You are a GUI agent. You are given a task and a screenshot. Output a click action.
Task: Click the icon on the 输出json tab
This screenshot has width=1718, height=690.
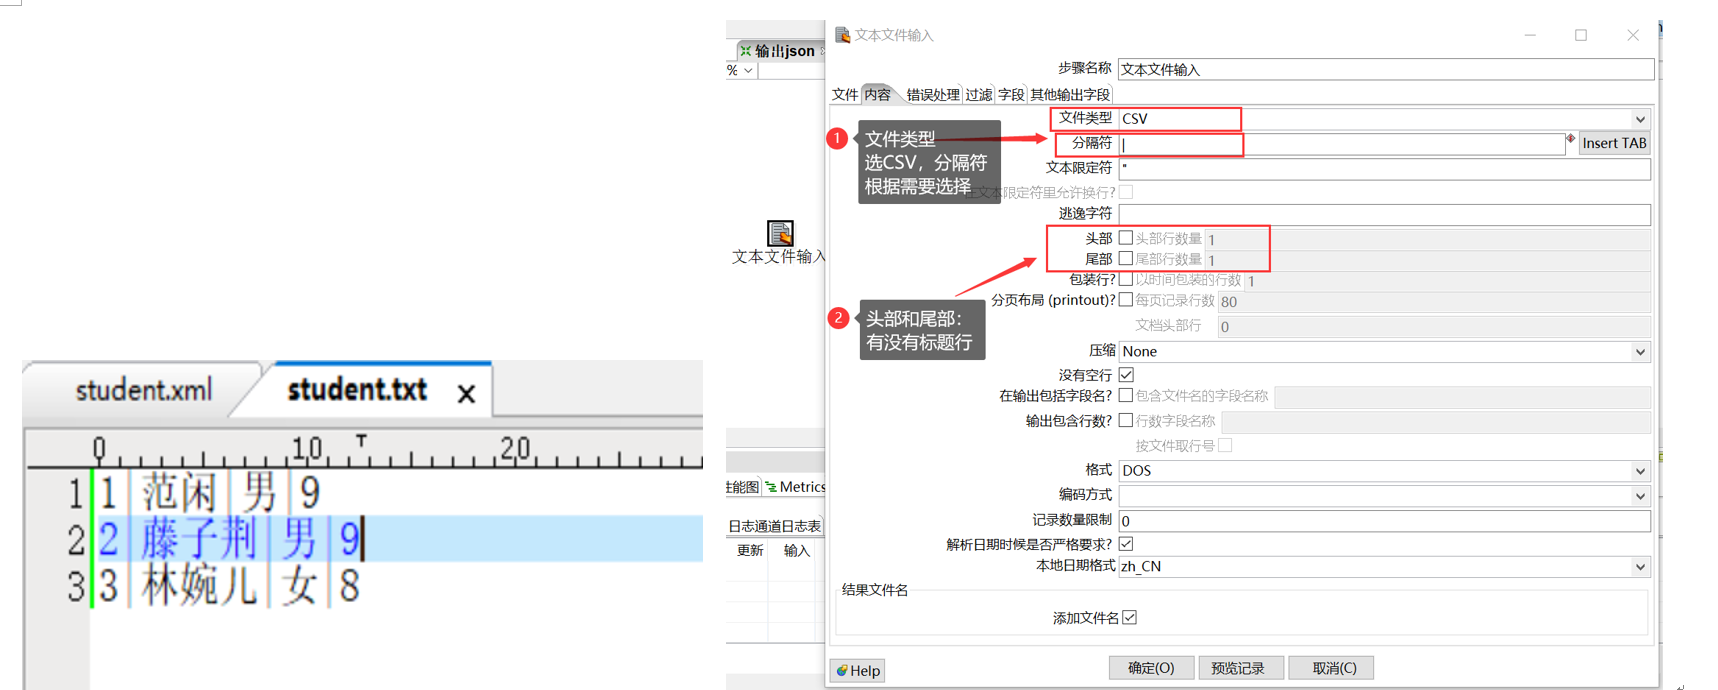[x=745, y=51]
